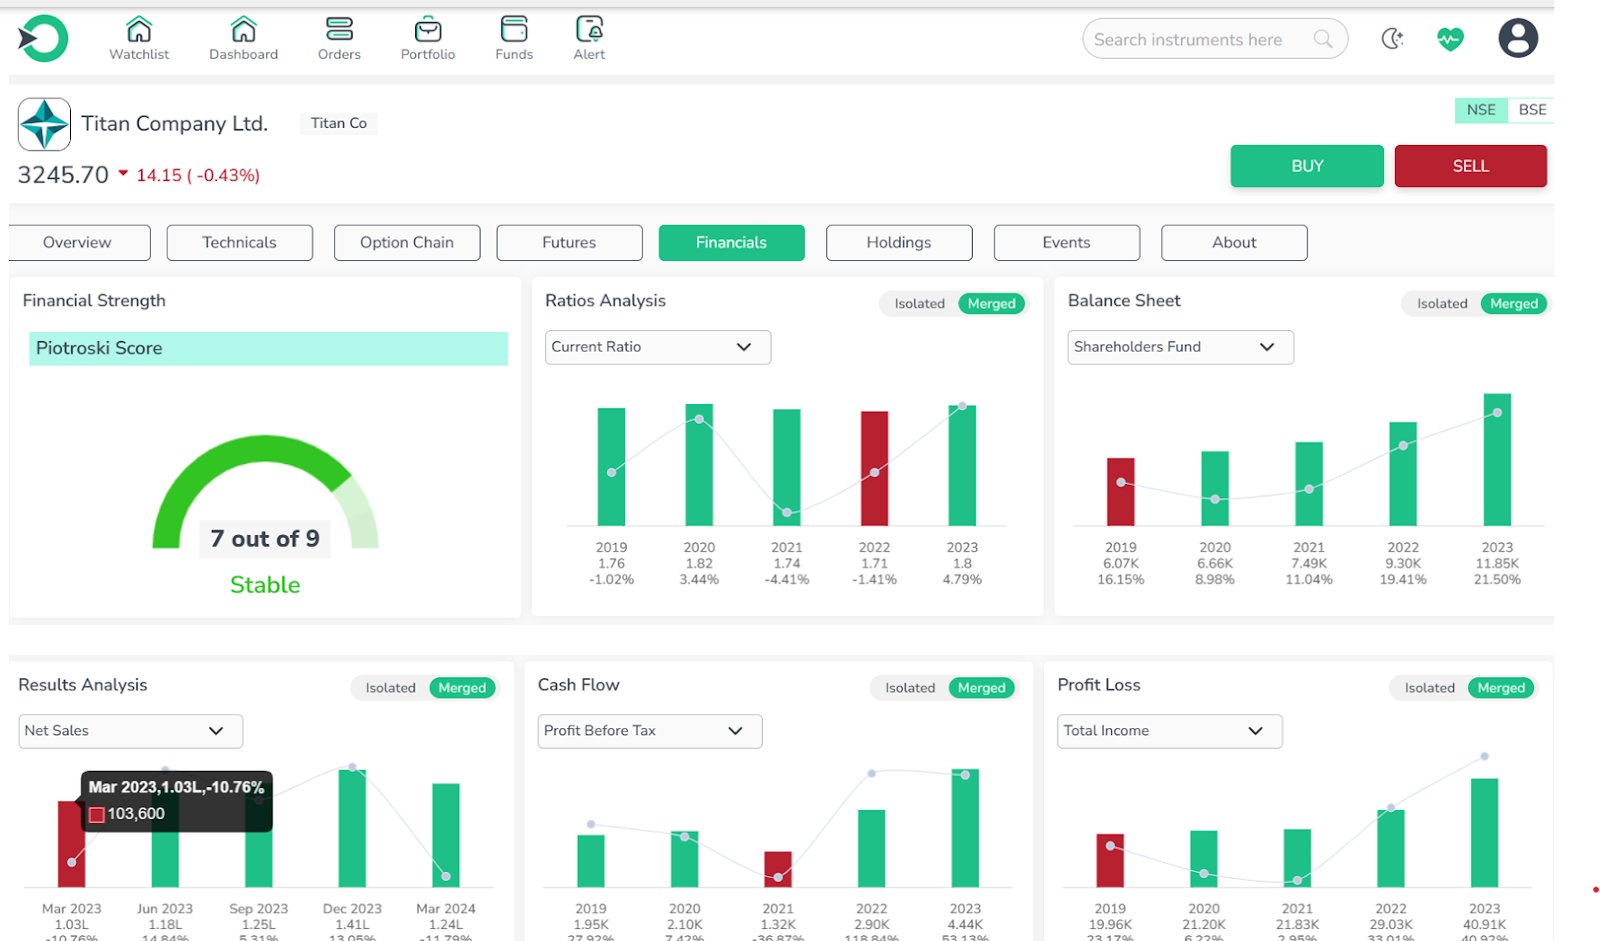Click the search magnifier icon

[x=1323, y=39]
